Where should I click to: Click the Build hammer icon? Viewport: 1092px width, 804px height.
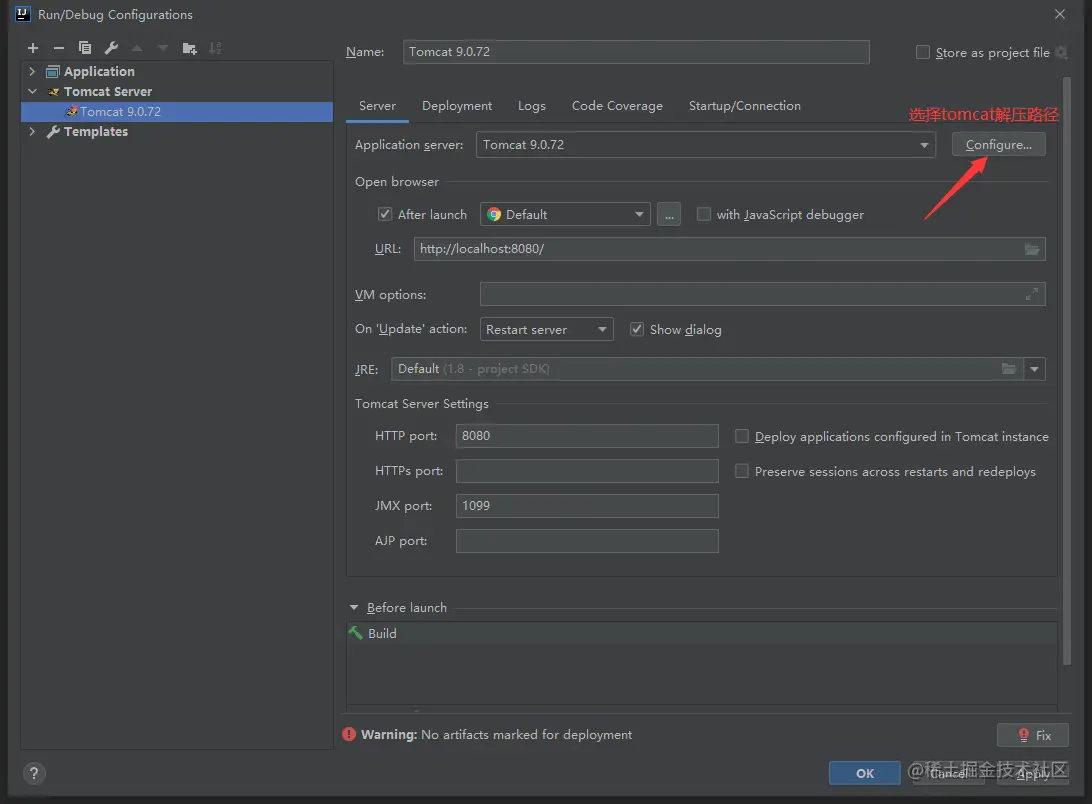(x=356, y=633)
